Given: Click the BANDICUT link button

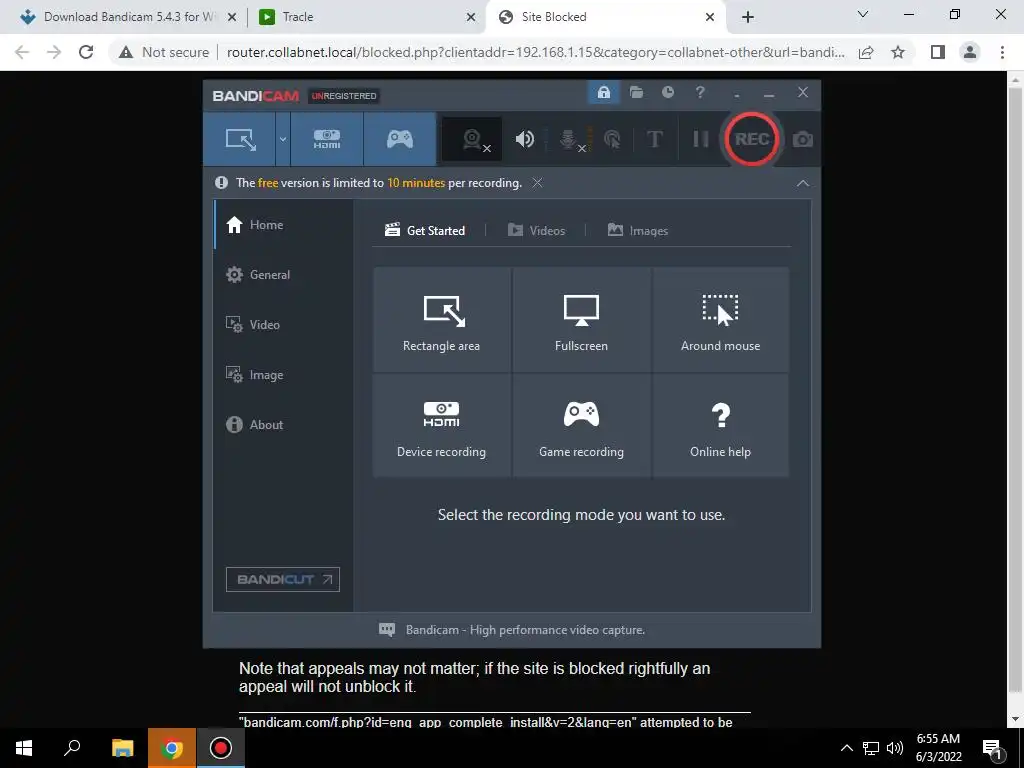Looking at the screenshot, I should pos(283,579).
